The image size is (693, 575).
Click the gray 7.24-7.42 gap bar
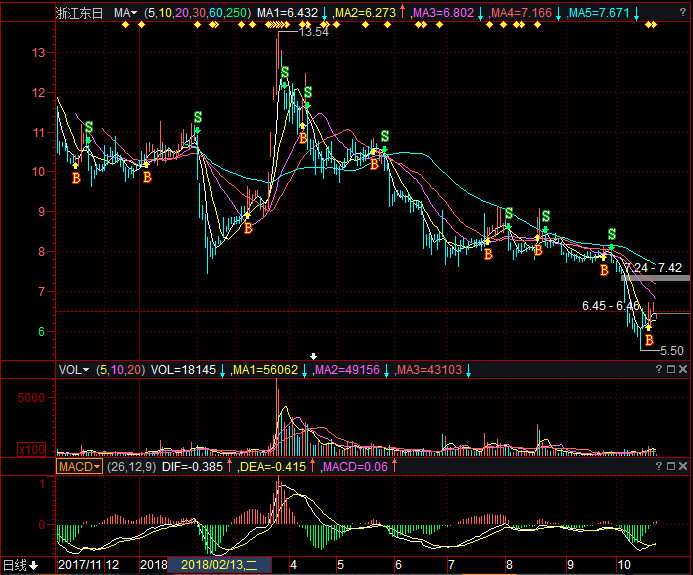click(x=655, y=278)
